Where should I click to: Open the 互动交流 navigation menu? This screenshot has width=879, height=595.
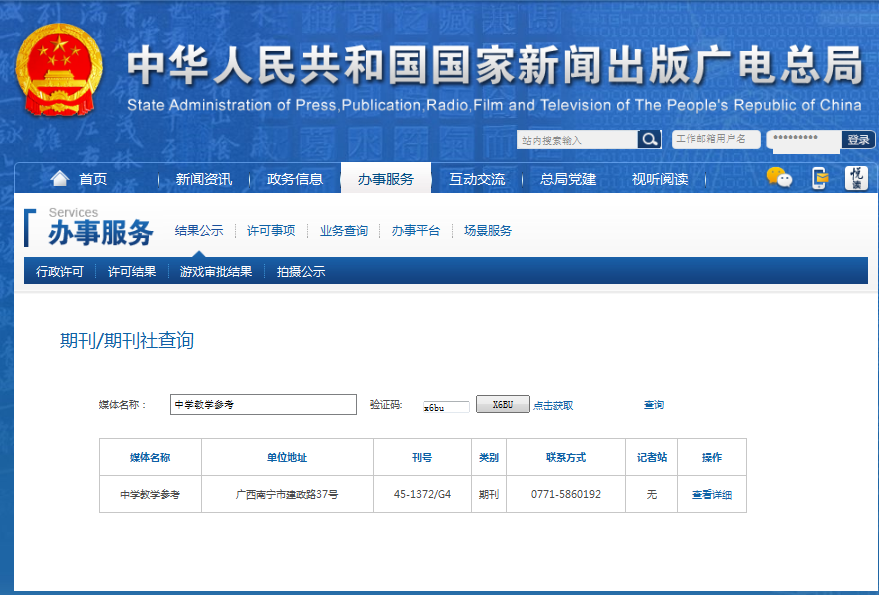click(477, 179)
